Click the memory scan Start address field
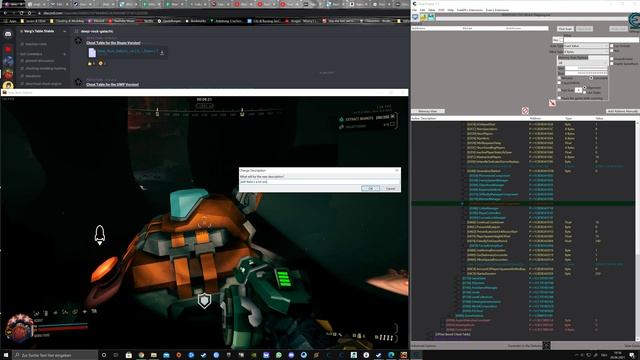Image resolution: width=640 pixels, height=360 pixels. [586, 68]
